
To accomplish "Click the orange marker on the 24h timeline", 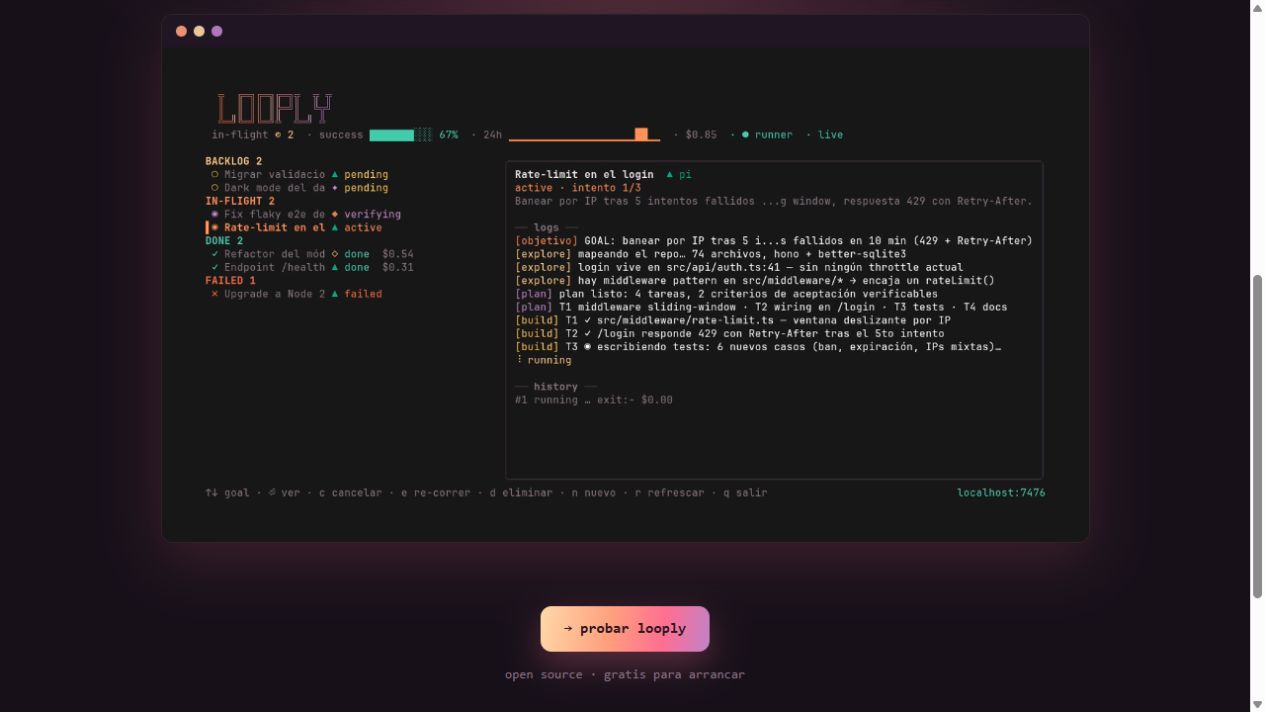I will pyautogui.click(x=641, y=134).
